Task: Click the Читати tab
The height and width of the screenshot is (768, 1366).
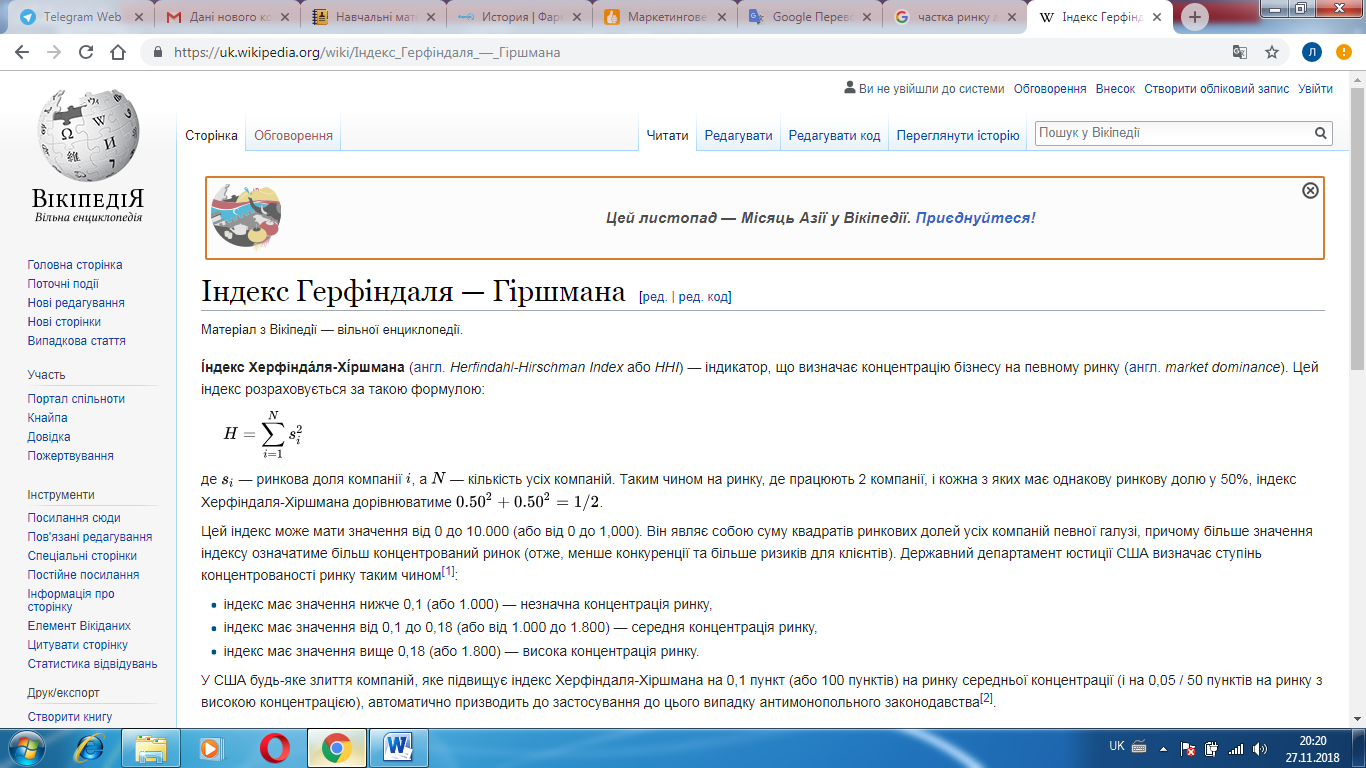Action: click(668, 136)
